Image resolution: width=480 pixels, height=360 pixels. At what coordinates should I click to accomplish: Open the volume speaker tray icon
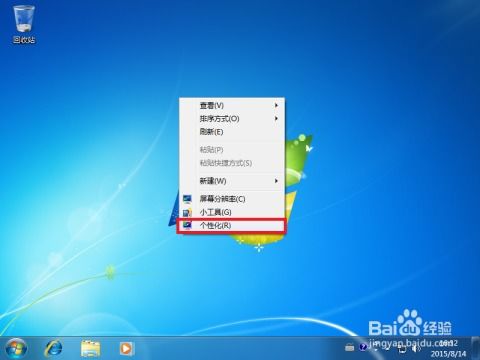tap(416, 349)
